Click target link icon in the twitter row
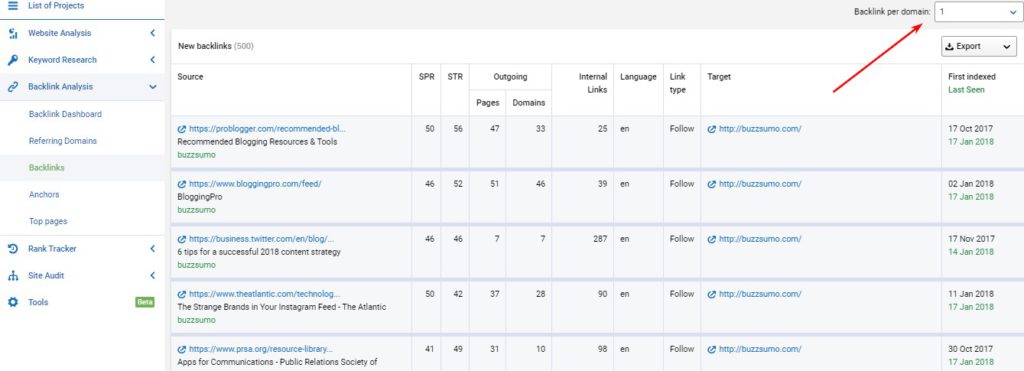Image resolution: width=1024 pixels, height=371 pixels. [712, 239]
